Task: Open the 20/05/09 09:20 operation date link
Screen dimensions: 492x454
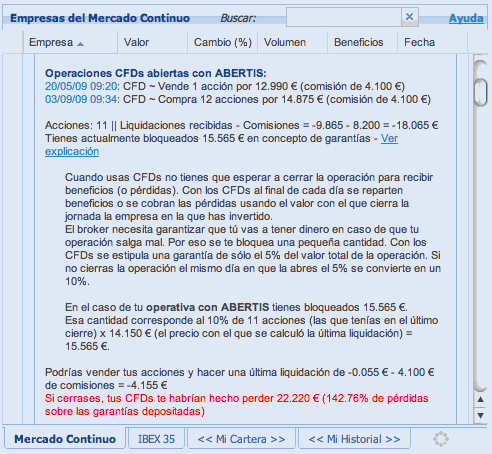Action: (81, 86)
